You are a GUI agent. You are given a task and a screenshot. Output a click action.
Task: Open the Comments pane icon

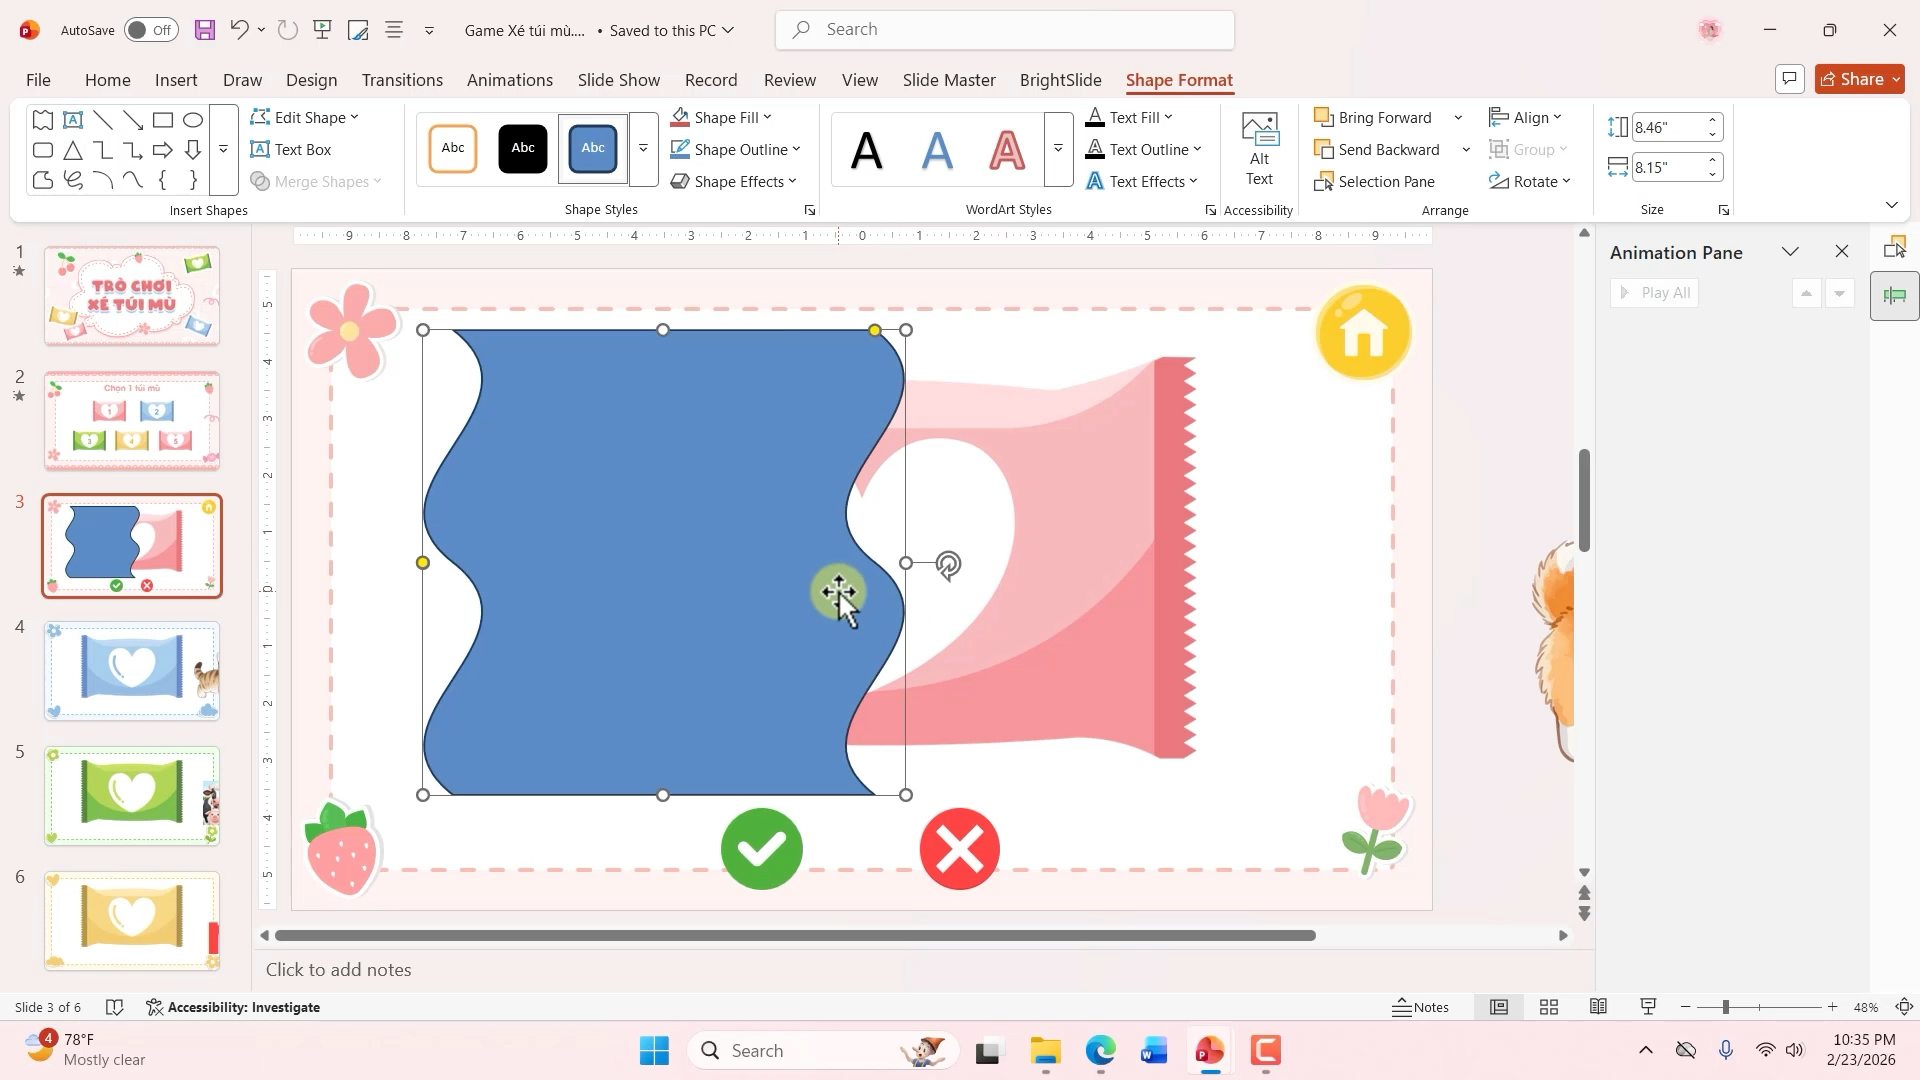pyautogui.click(x=1790, y=79)
